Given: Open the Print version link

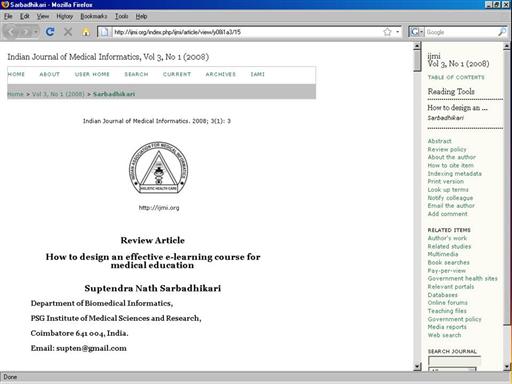Looking at the screenshot, I should click(x=446, y=181).
